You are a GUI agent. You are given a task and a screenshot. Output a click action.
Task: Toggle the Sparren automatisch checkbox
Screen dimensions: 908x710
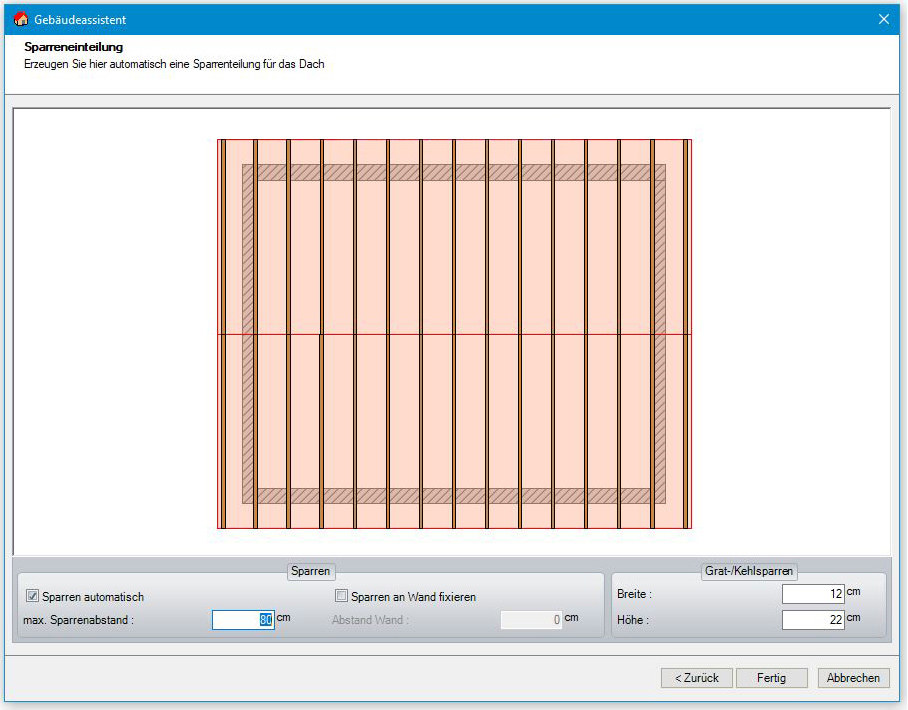(33, 597)
